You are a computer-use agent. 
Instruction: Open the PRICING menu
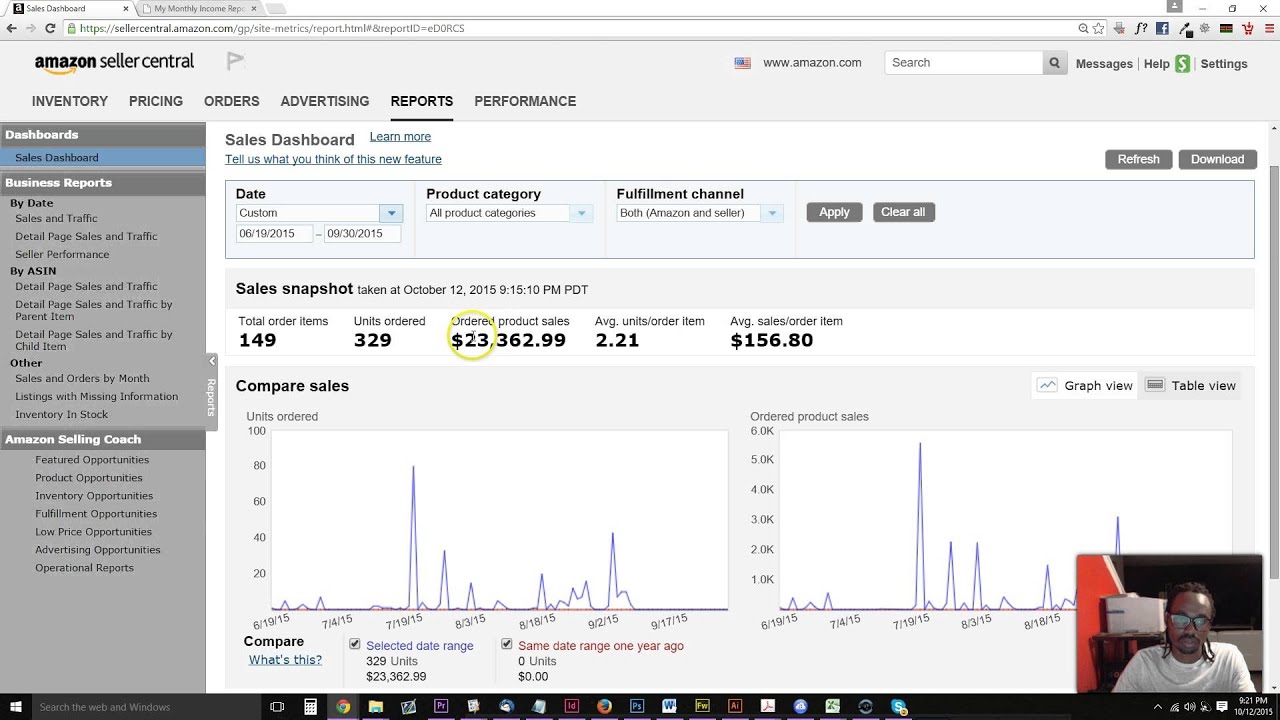pos(156,101)
